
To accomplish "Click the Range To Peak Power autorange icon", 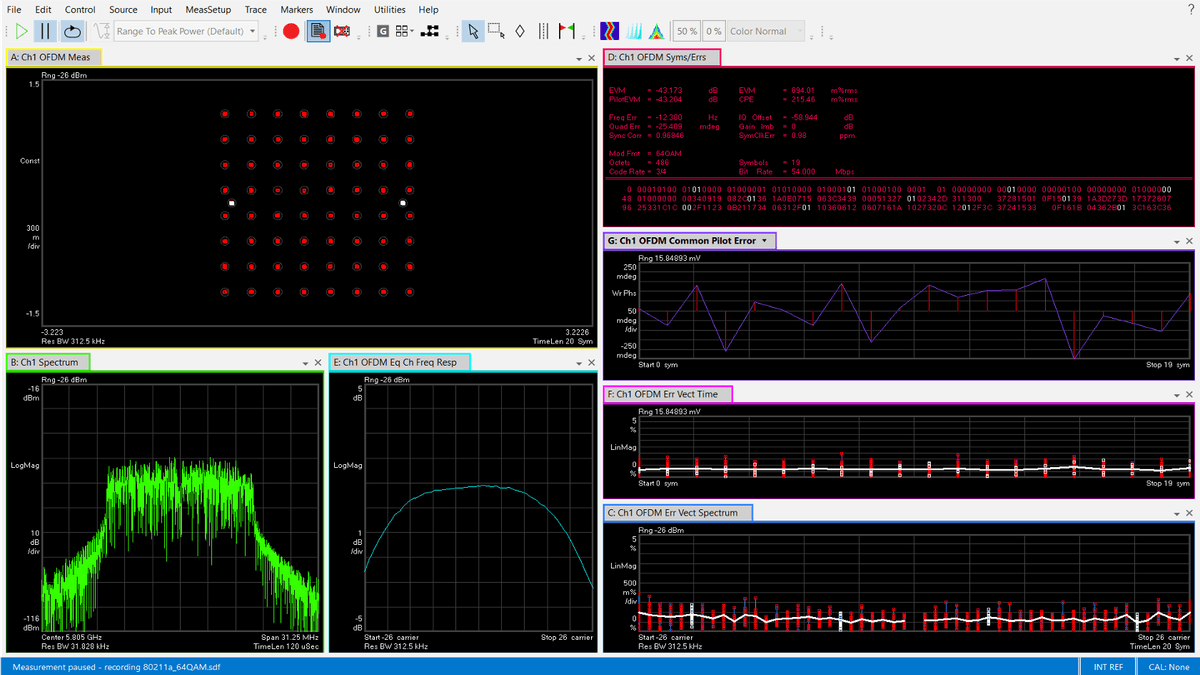I will [99, 31].
